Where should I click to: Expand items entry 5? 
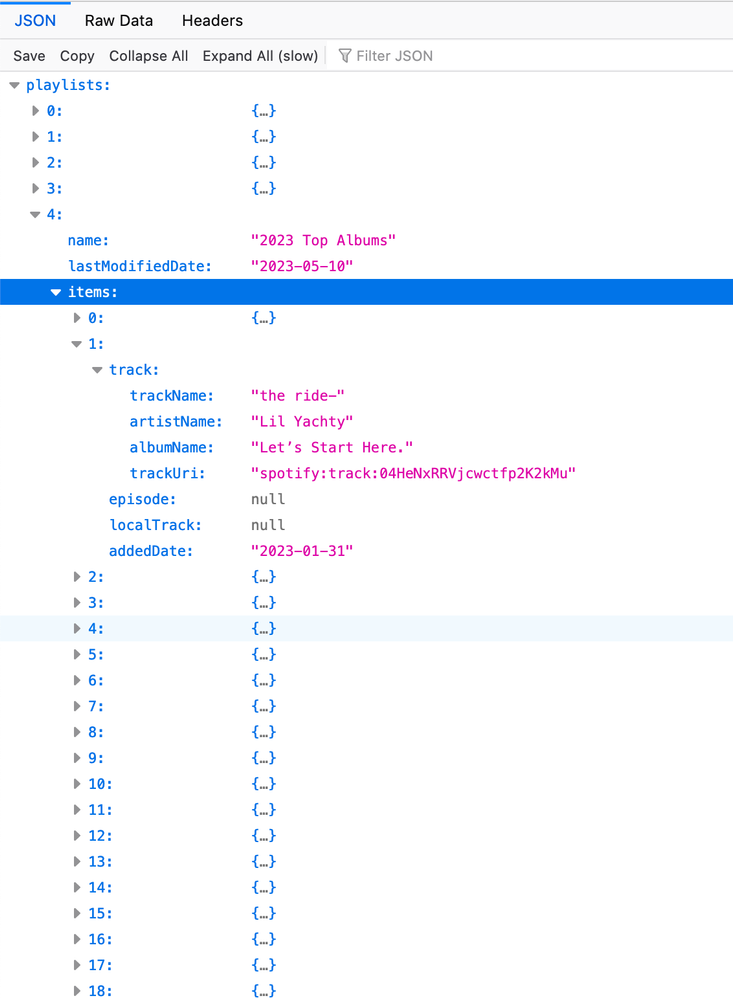77,655
